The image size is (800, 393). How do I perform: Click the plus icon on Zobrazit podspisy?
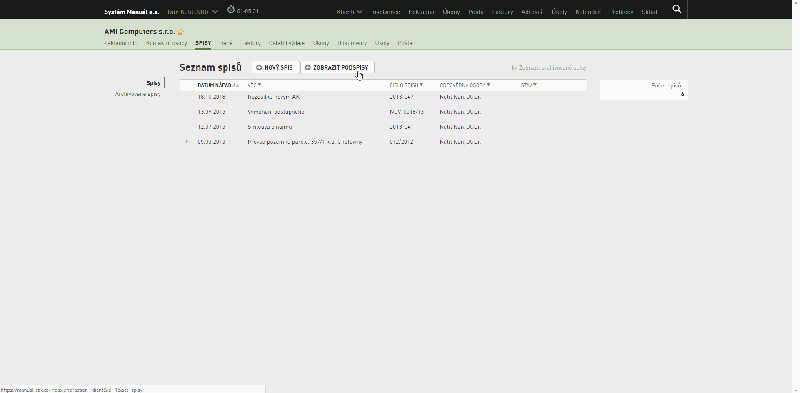coord(308,67)
